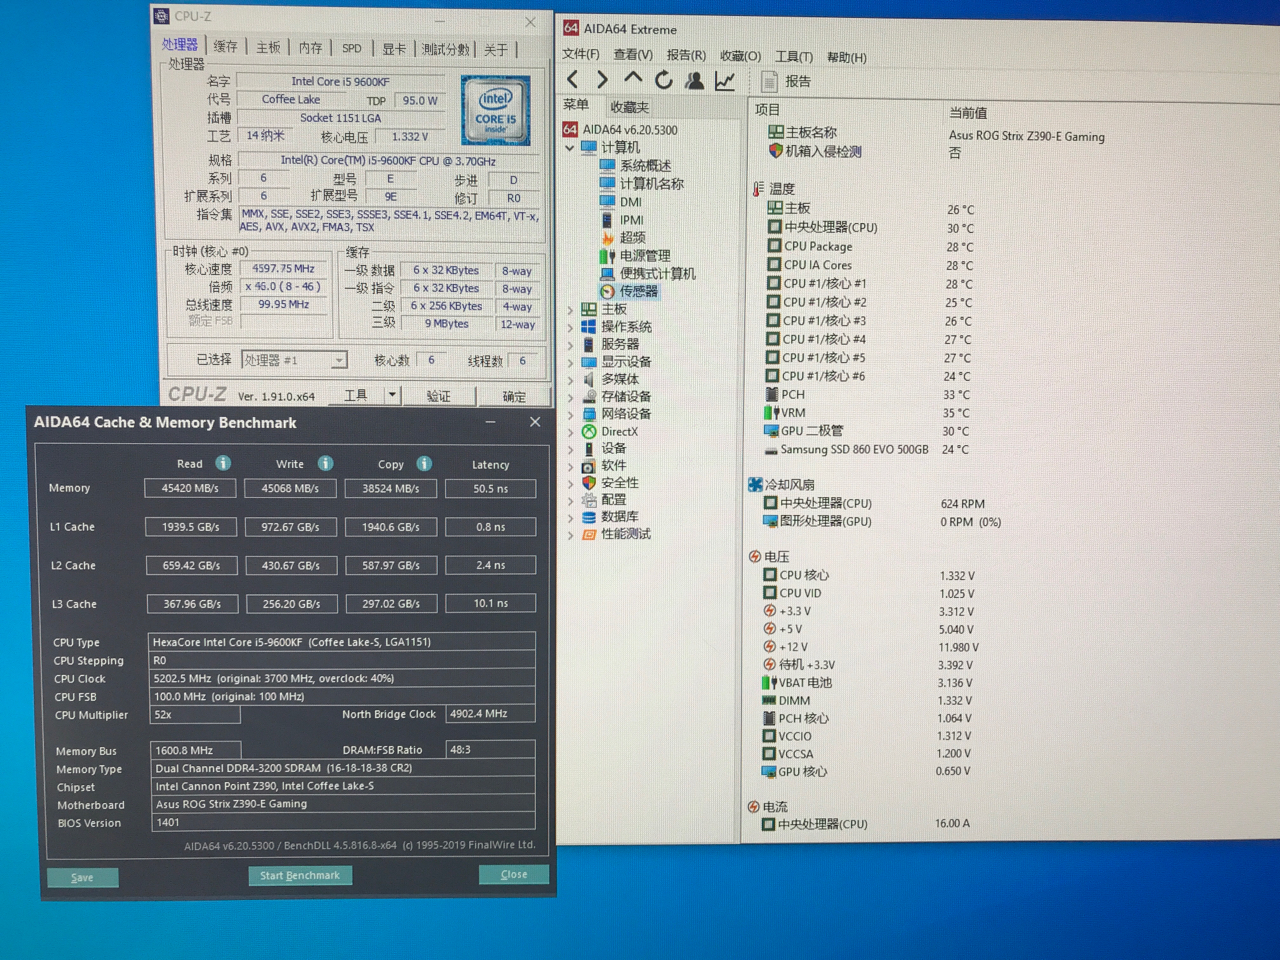Open the line chart icon in AIDA64 toolbar
Screen dimensions: 1280x960
(x=725, y=79)
